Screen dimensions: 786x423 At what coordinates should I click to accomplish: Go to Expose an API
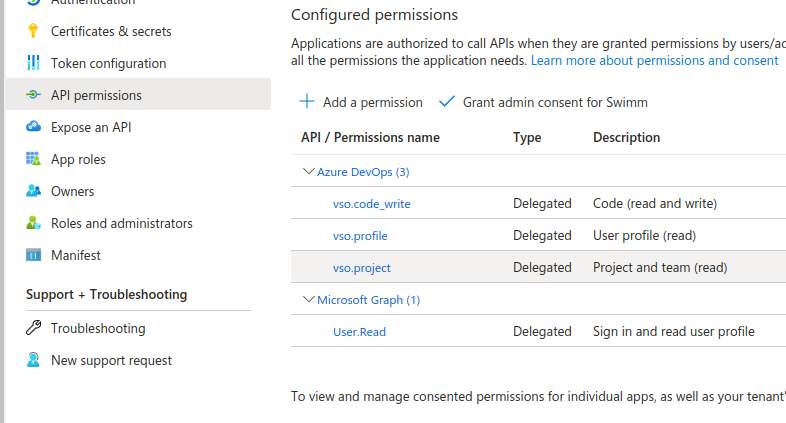coord(91,127)
